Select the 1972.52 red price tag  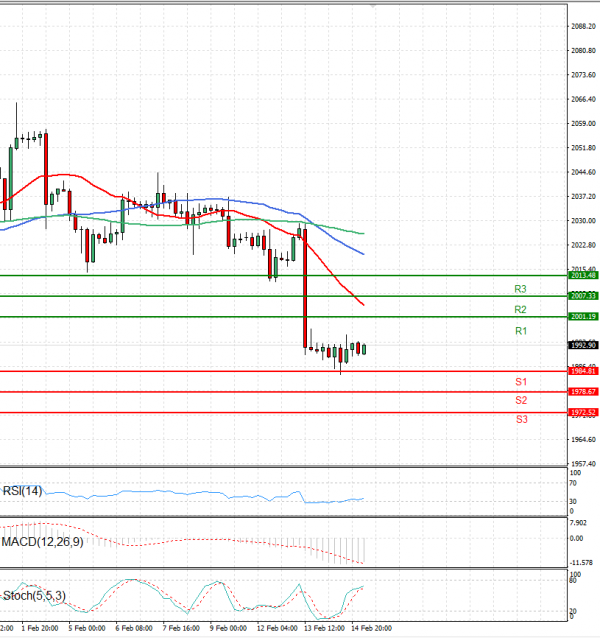tap(583, 412)
